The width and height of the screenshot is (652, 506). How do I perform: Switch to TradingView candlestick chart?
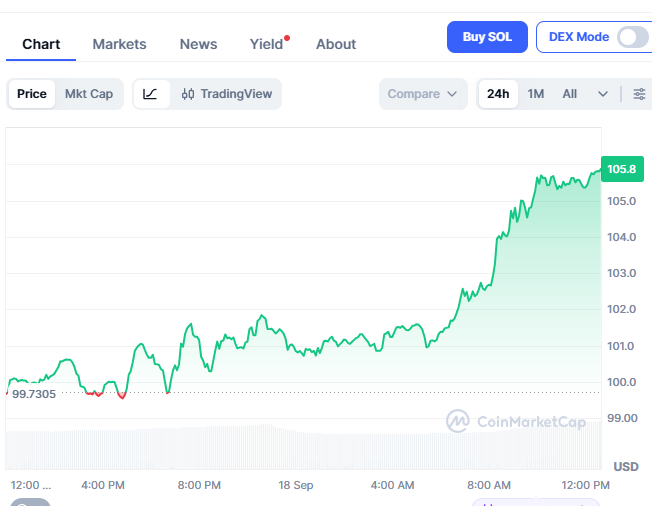pos(227,94)
